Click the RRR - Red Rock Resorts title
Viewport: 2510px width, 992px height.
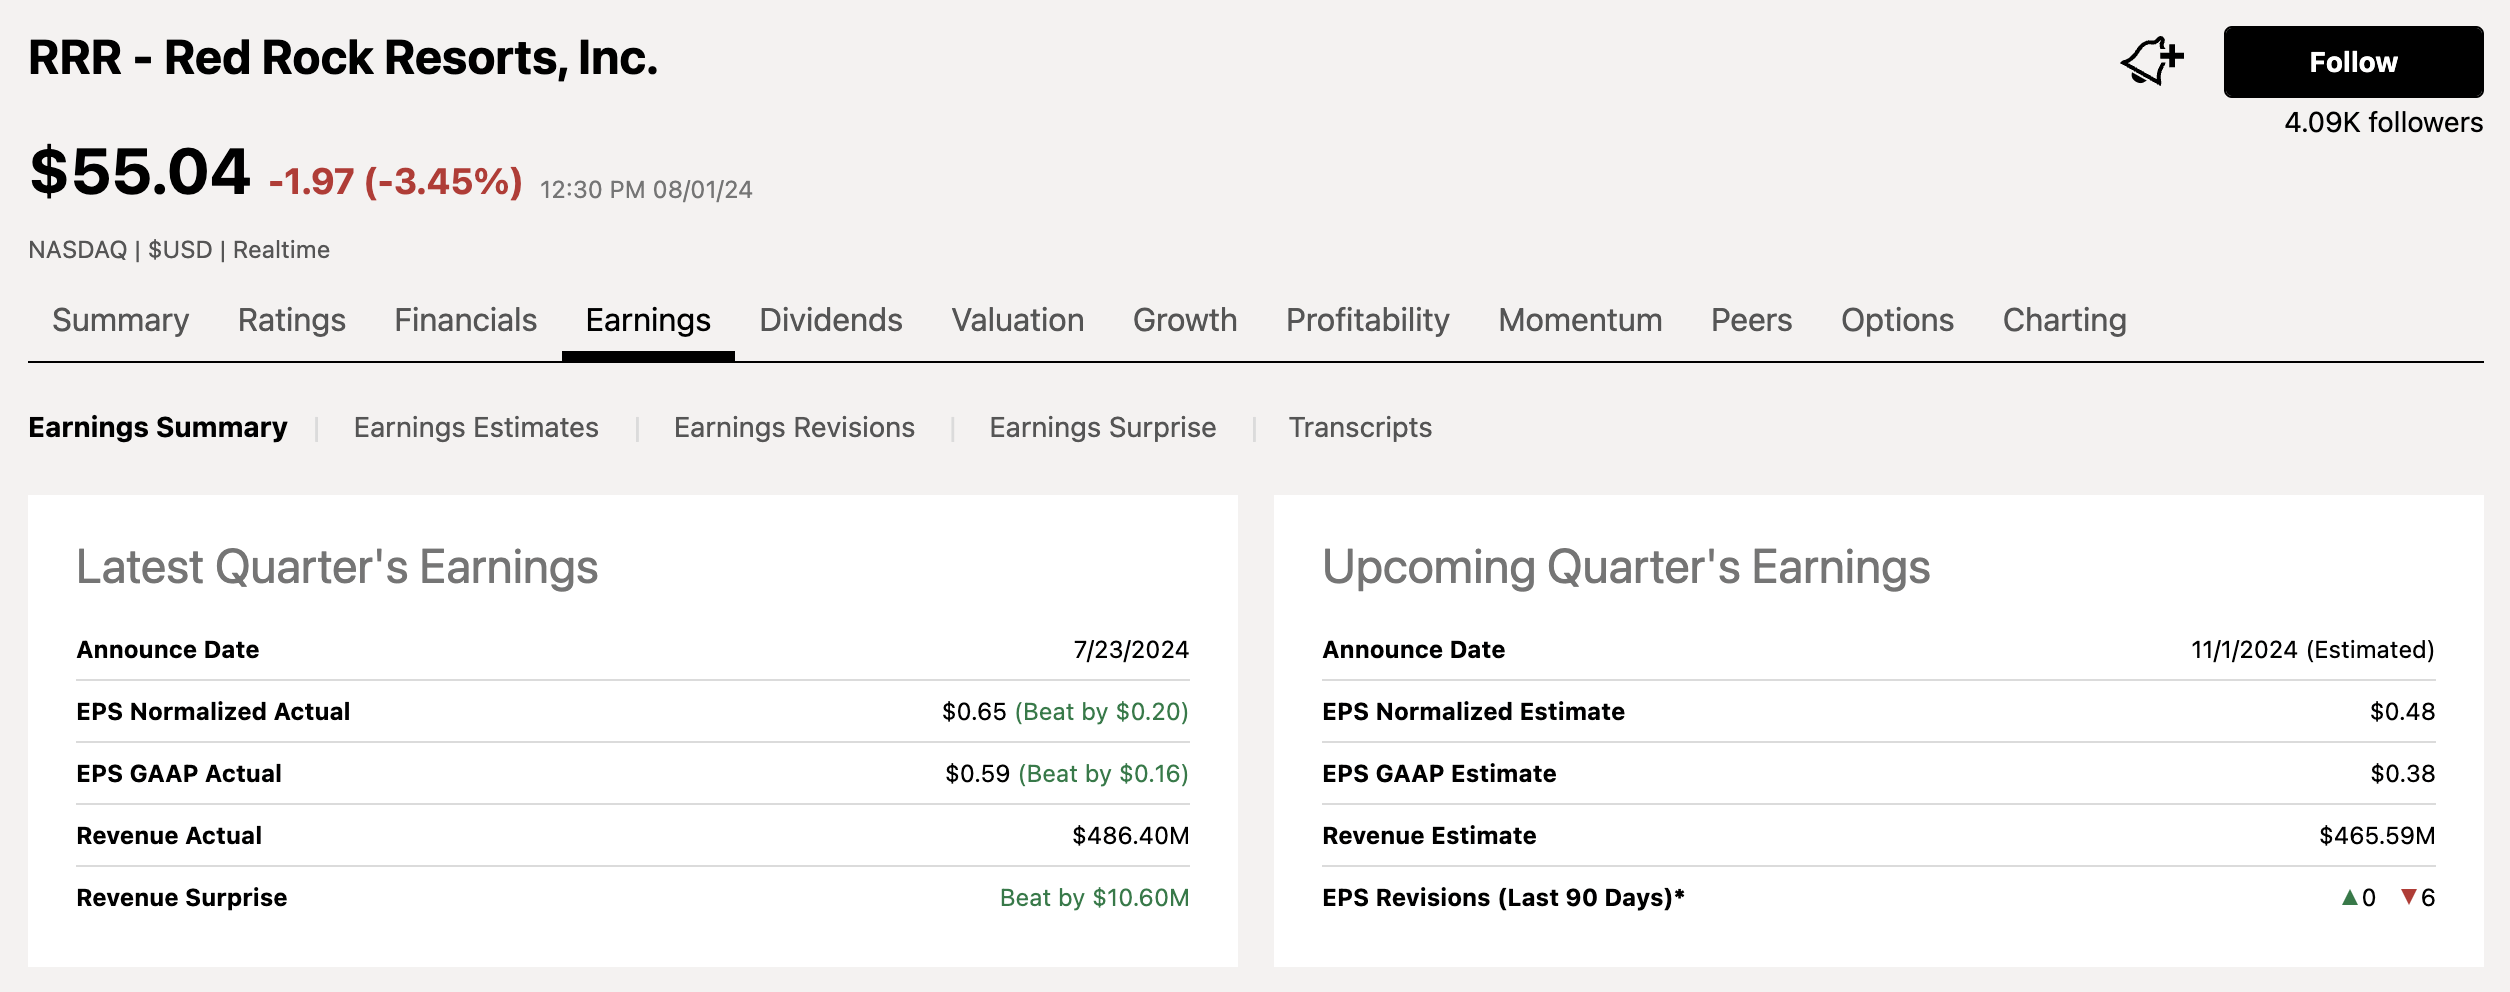point(343,60)
